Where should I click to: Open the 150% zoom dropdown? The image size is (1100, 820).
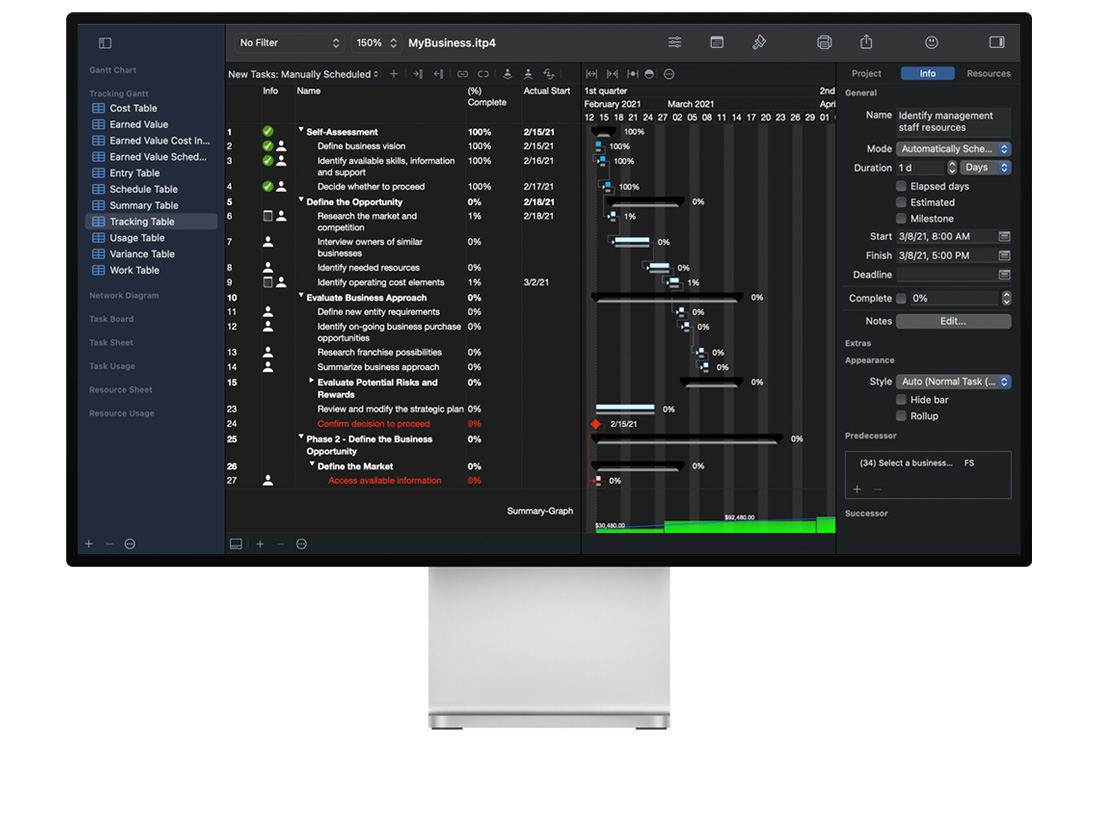click(x=376, y=43)
